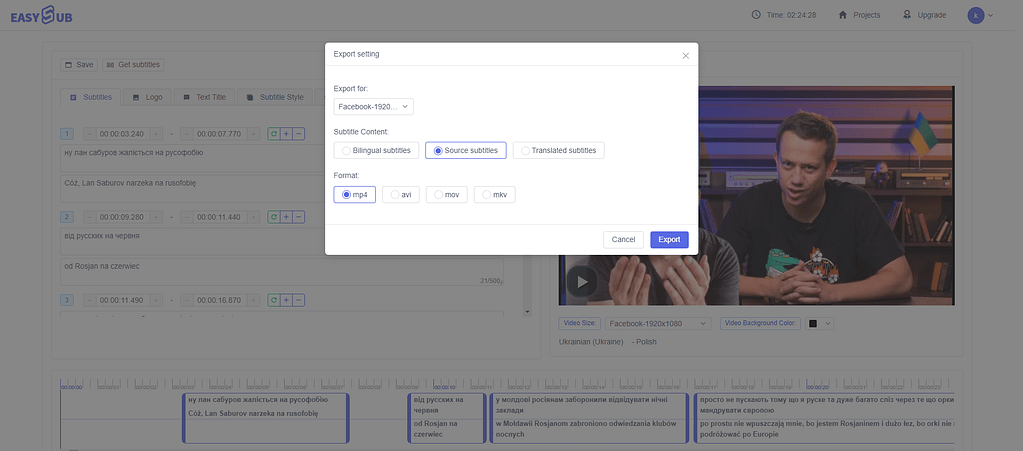Viewport: 1023px width, 451px height.
Task: Click the EasySub logo
Action: click(41, 16)
